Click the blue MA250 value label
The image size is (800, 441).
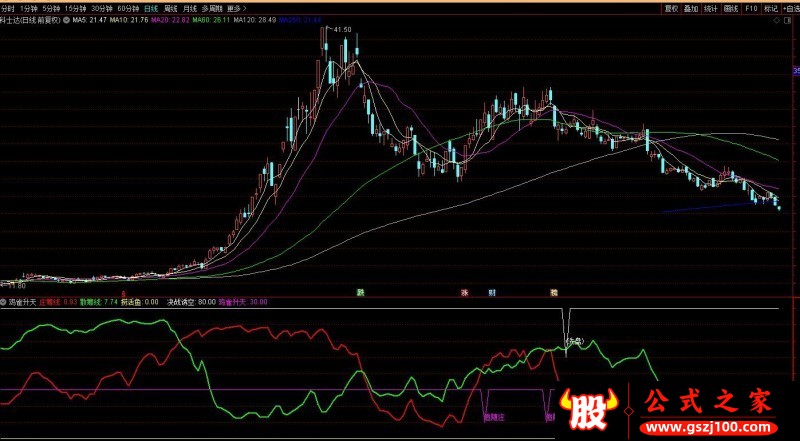click(300, 20)
